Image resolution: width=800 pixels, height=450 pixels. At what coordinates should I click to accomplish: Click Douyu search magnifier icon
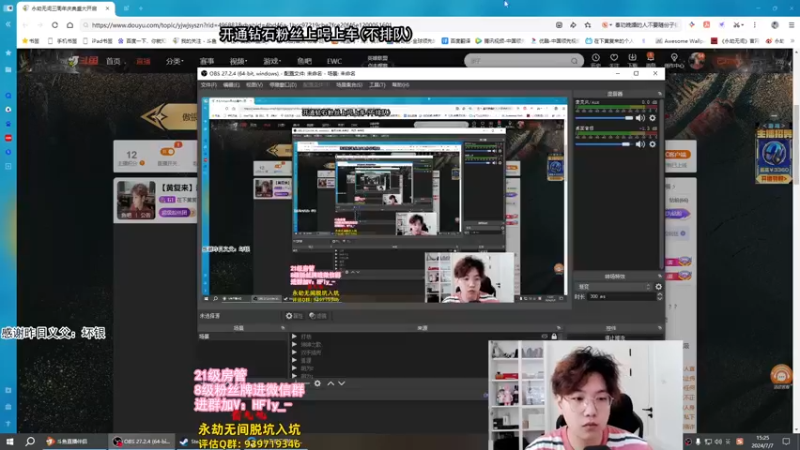coord(574,61)
